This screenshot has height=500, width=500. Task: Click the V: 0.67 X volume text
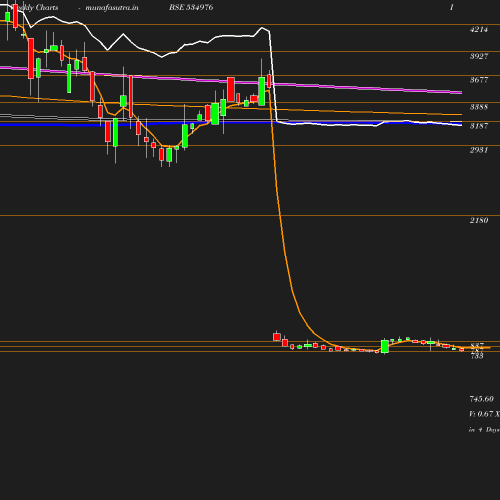click(484, 414)
